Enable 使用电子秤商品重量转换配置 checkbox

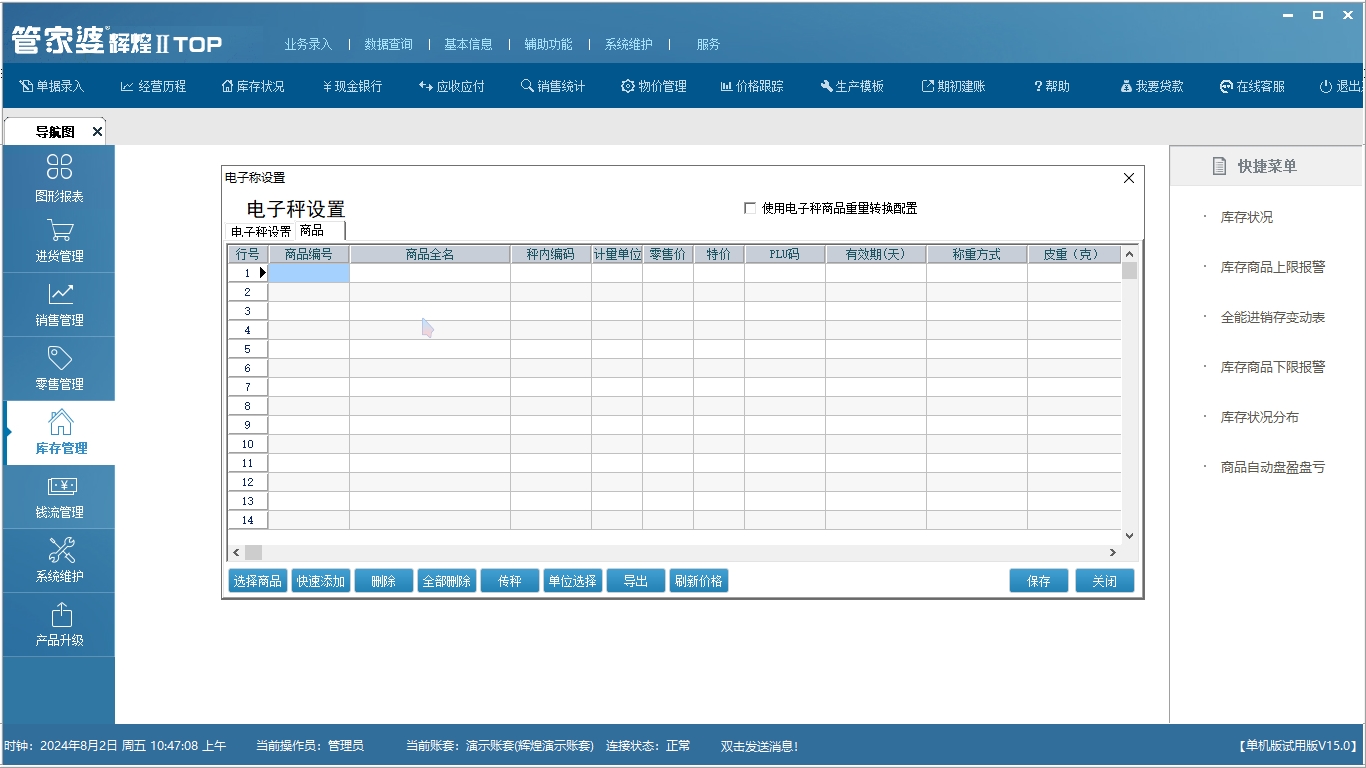(750, 208)
